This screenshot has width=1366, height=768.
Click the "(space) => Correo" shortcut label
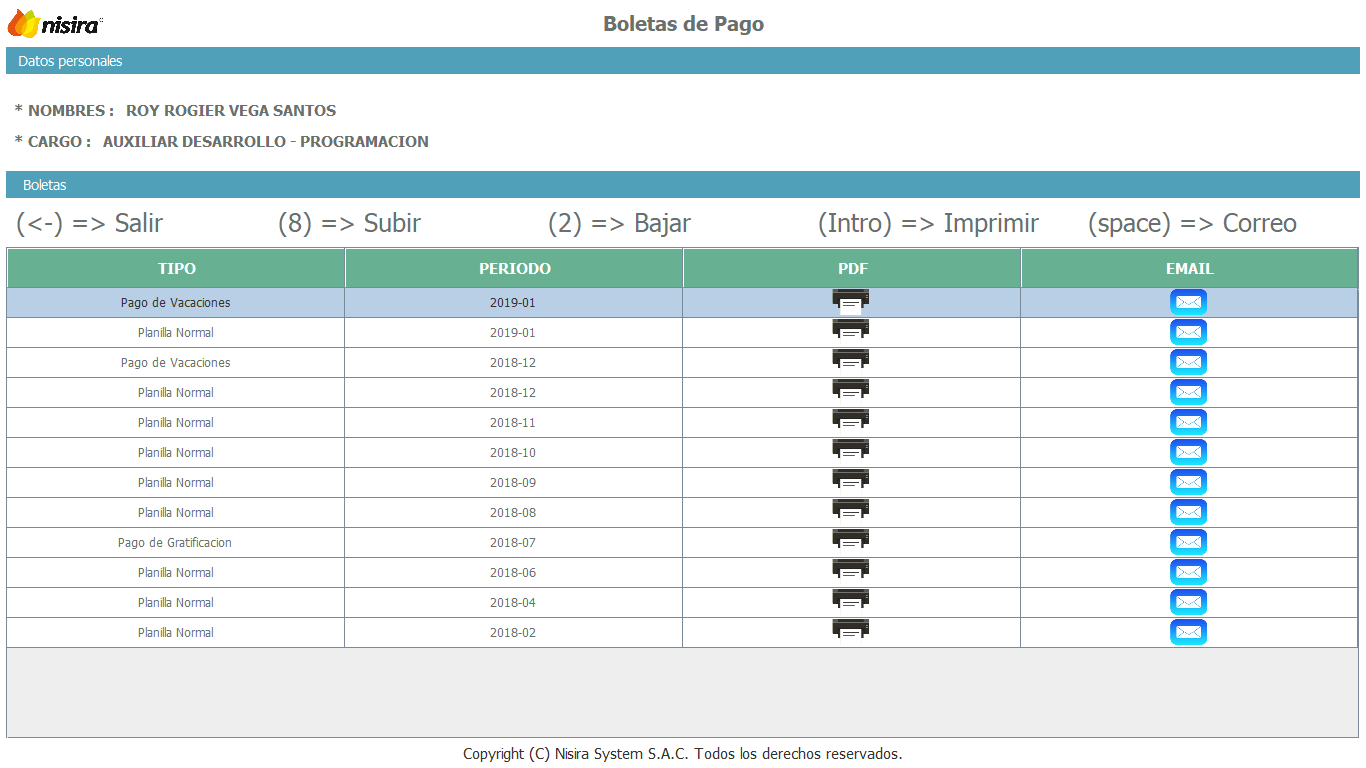tap(1192, 223)
